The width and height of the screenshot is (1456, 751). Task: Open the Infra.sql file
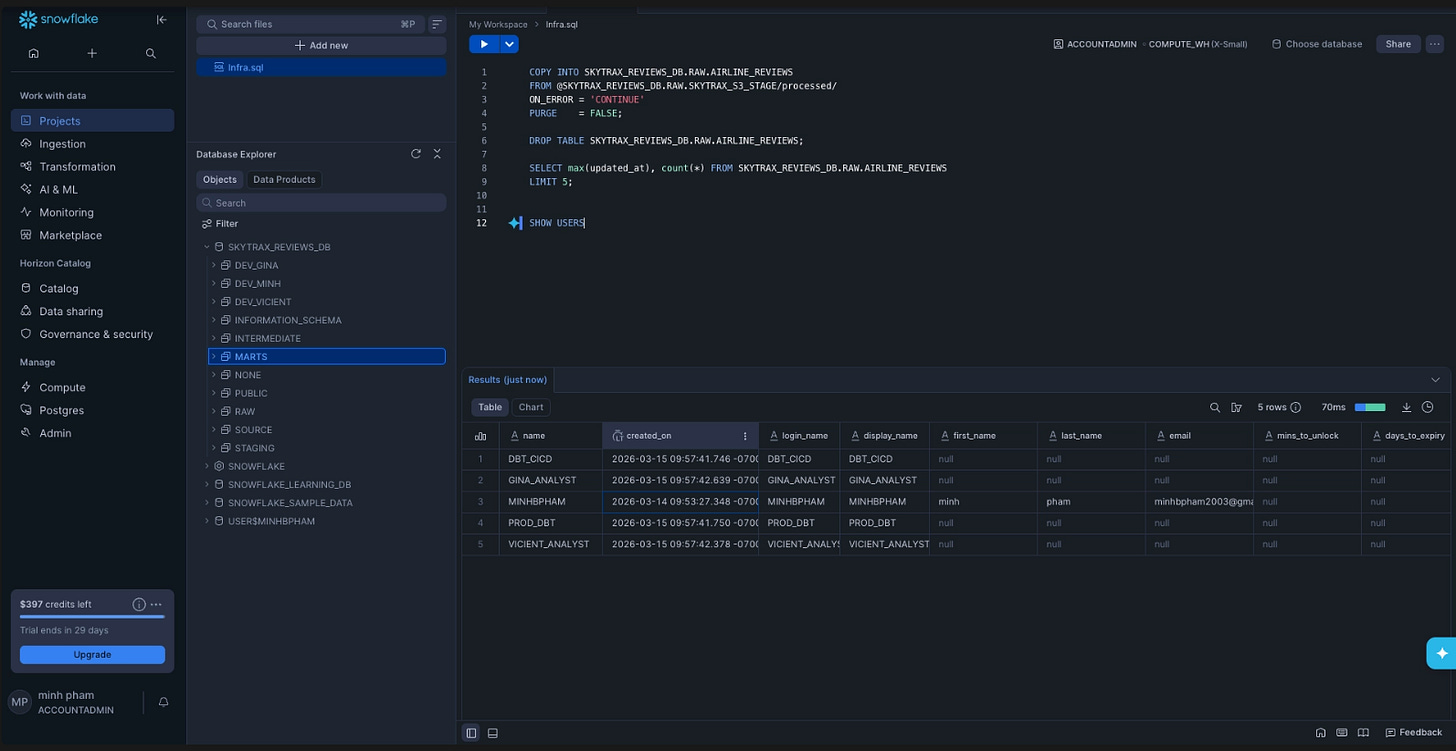point(321,67)
